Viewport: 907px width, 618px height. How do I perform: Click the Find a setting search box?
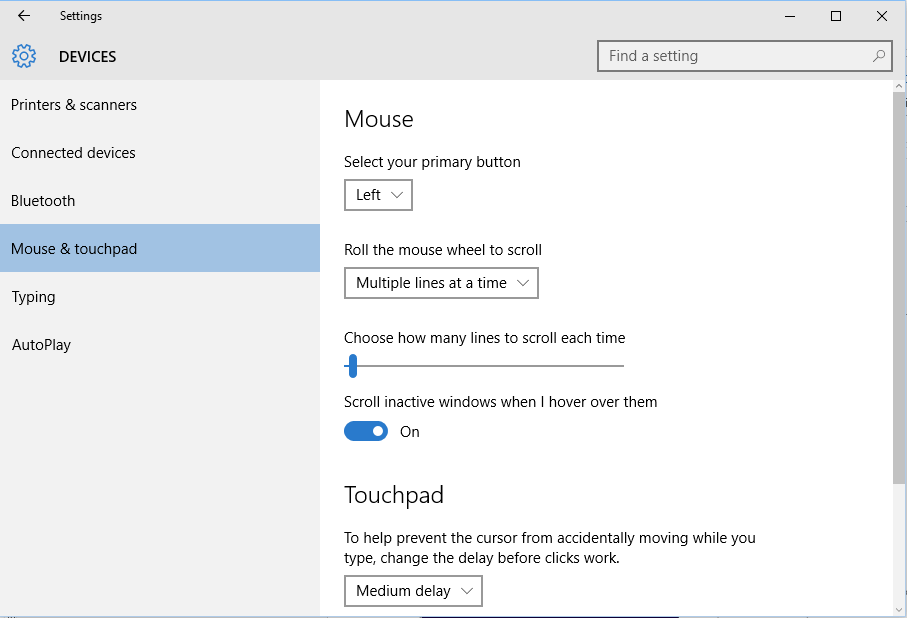point(744,56)
